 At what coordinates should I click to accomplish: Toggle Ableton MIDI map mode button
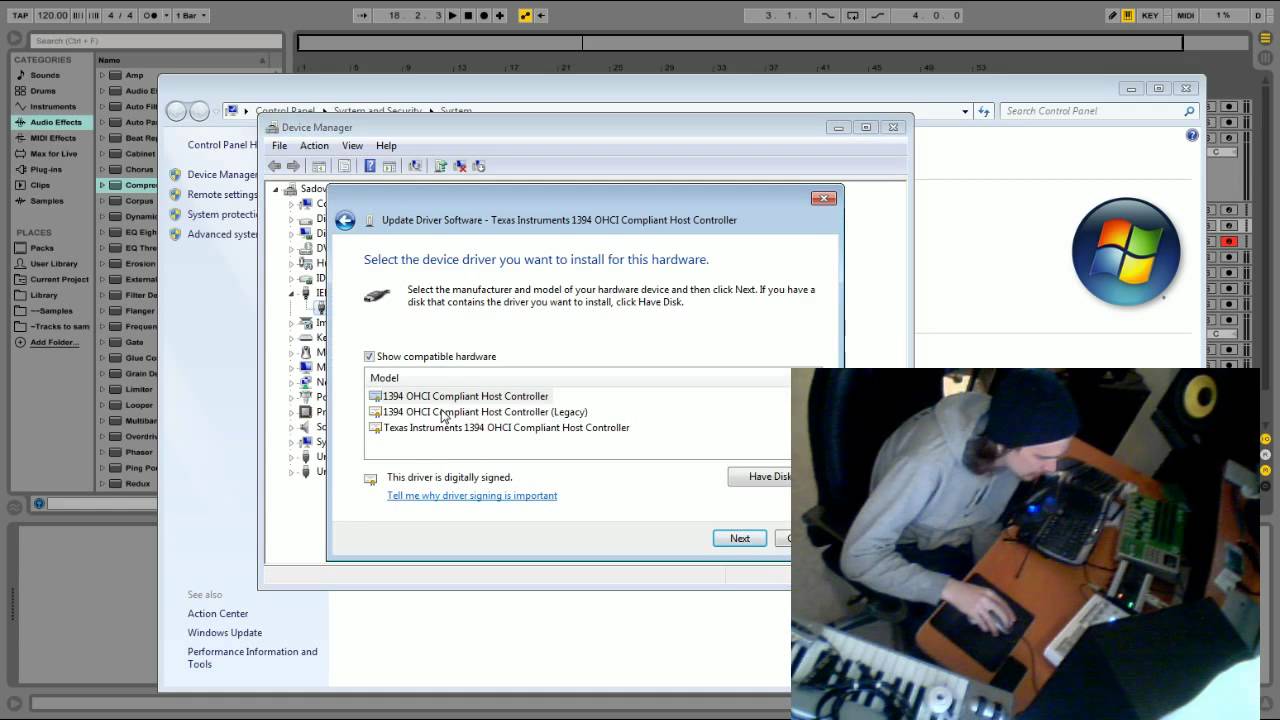(x=1186, y=15)
